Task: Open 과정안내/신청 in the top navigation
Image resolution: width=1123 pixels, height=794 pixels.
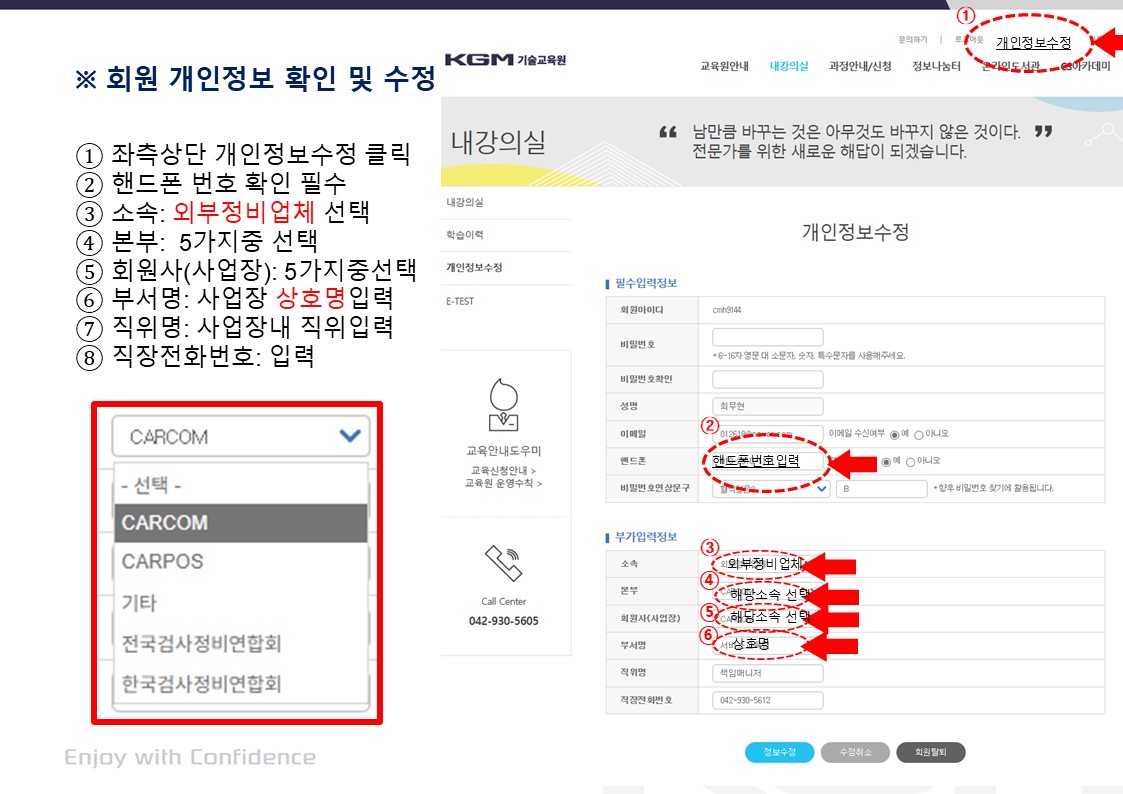Action: click(x=859, y=67)
